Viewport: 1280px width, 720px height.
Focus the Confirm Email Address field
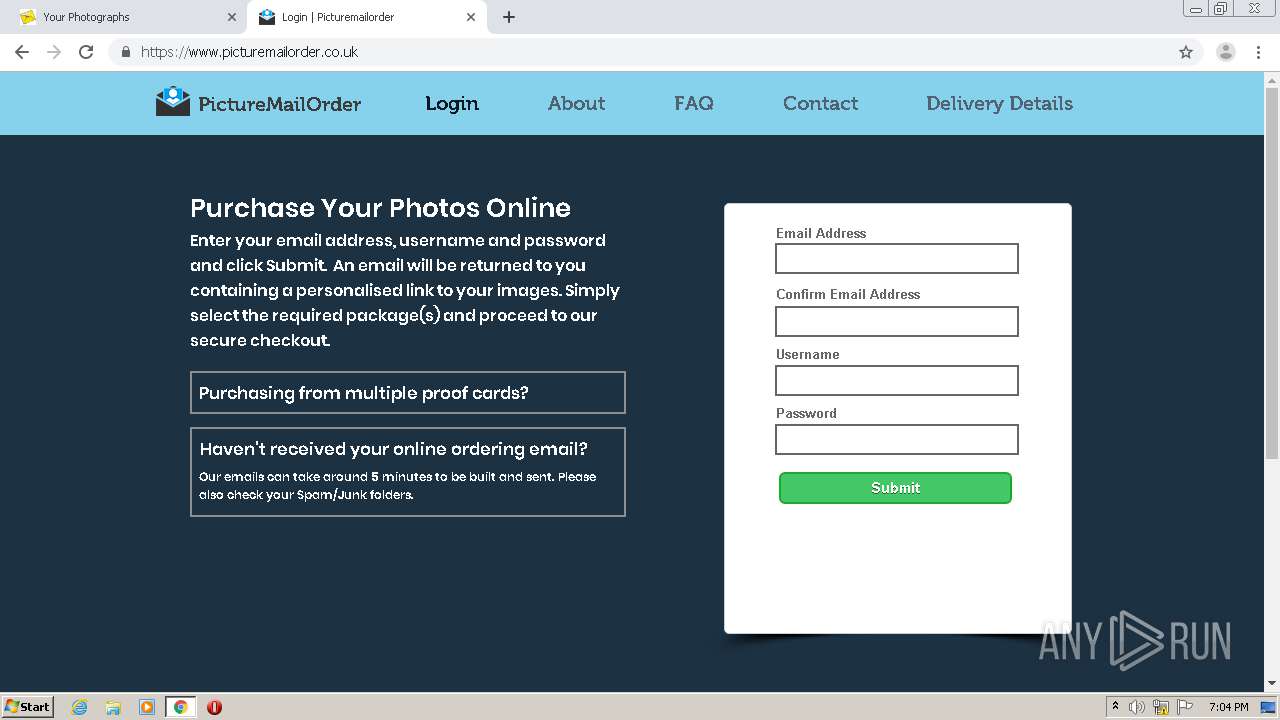(897, 321)
